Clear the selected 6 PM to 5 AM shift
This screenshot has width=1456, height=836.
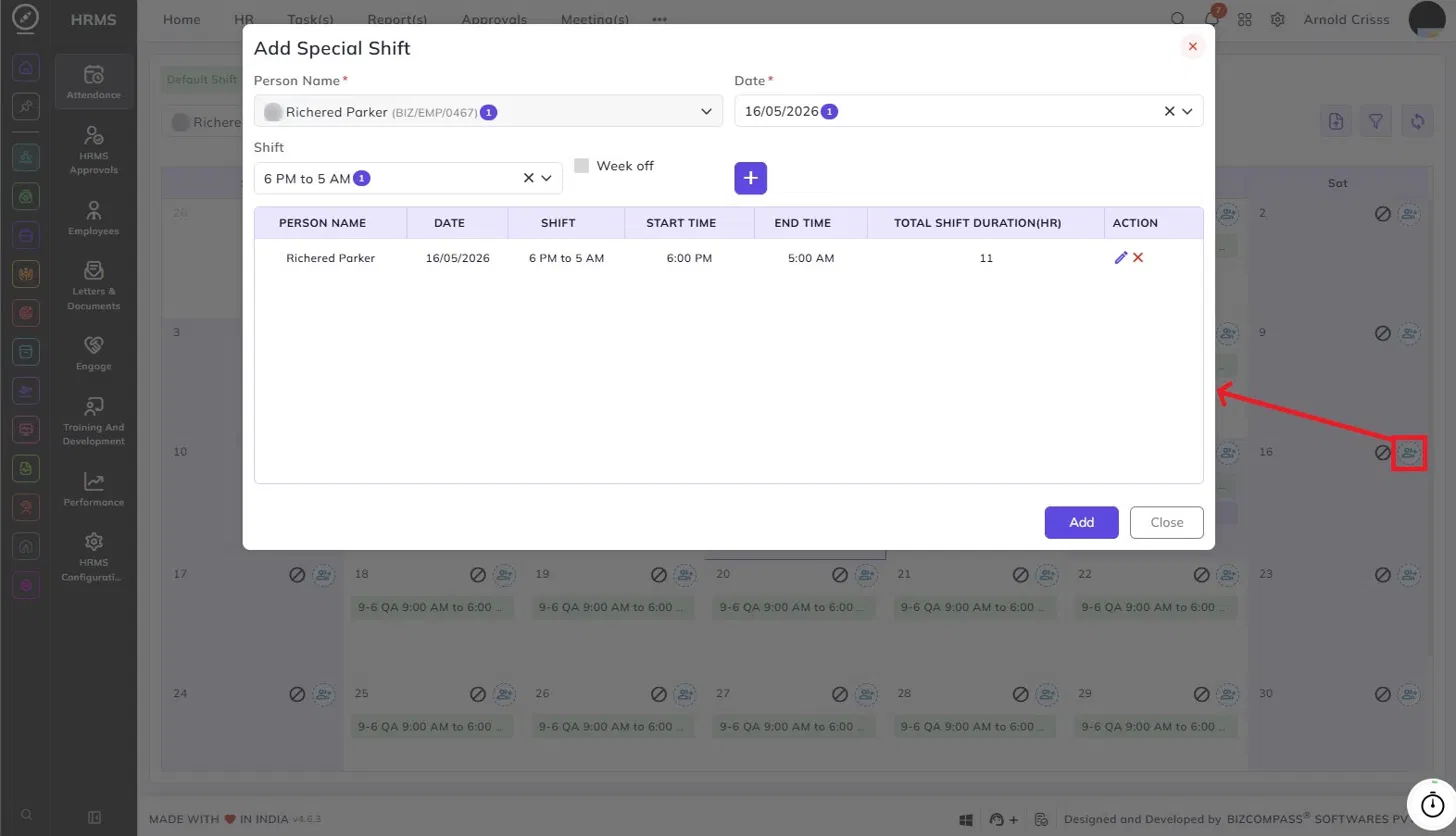[529, 178]
